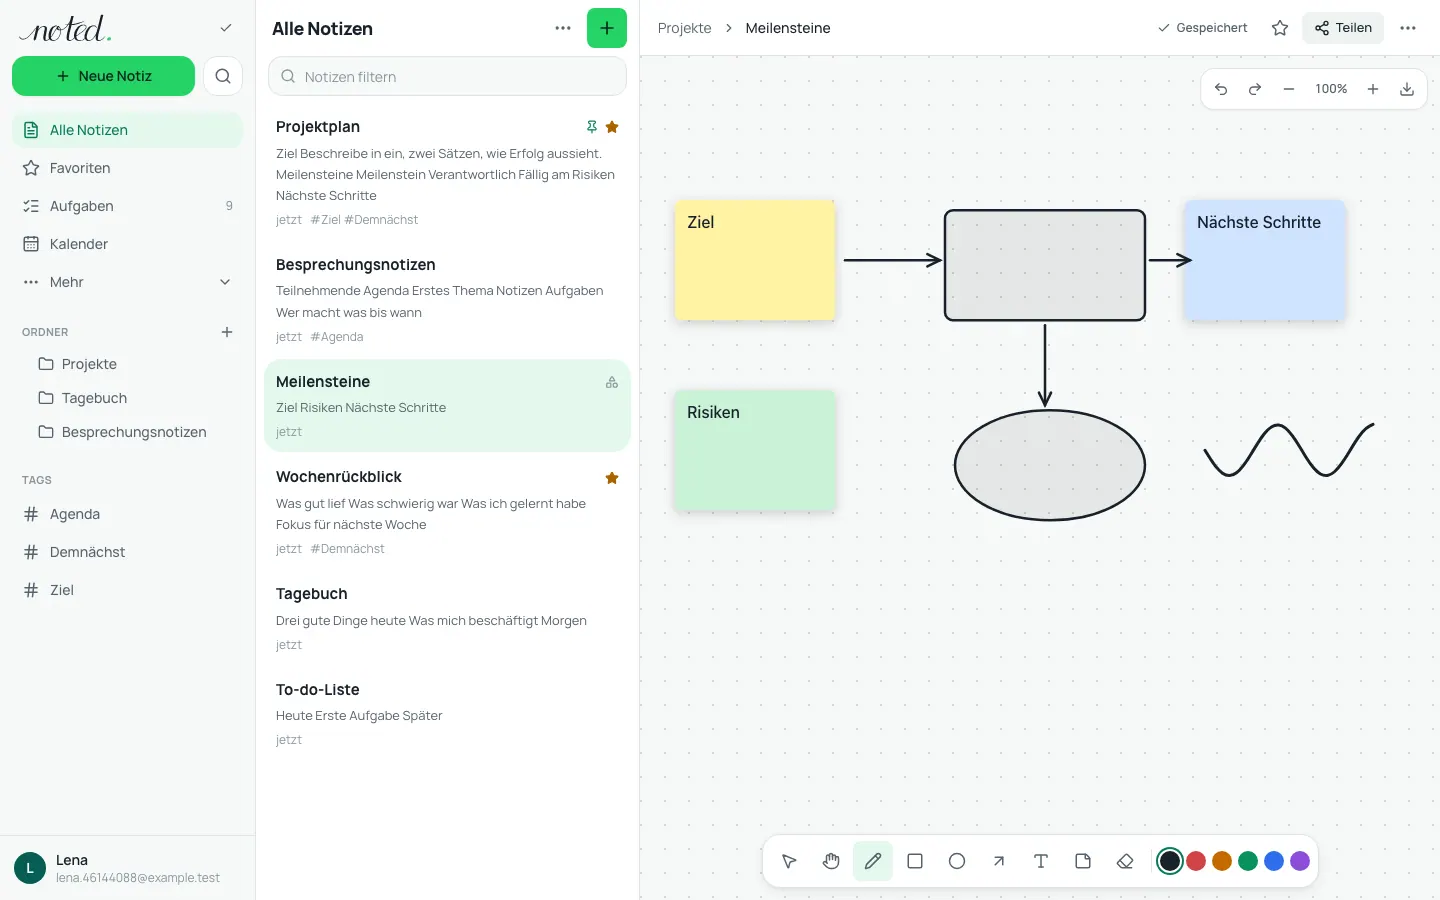Open workspace dropdown next to noted logo
This screenshot has height=900, width=1440.
[x=226, y=28]
